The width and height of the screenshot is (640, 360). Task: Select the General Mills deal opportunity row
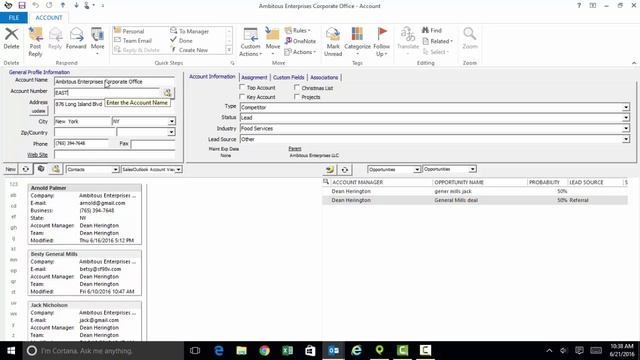click(x=475, y=200)
